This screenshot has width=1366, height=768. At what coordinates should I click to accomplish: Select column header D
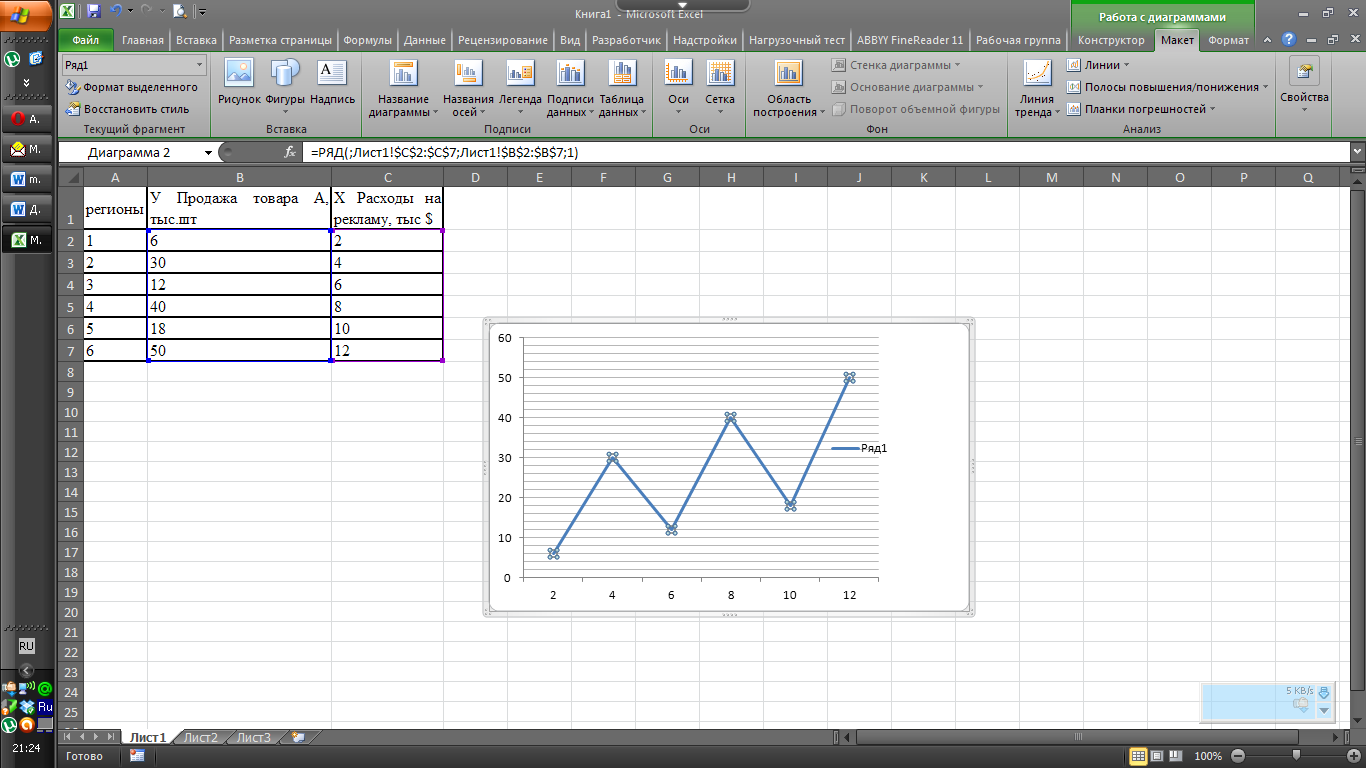coord(475,177)
